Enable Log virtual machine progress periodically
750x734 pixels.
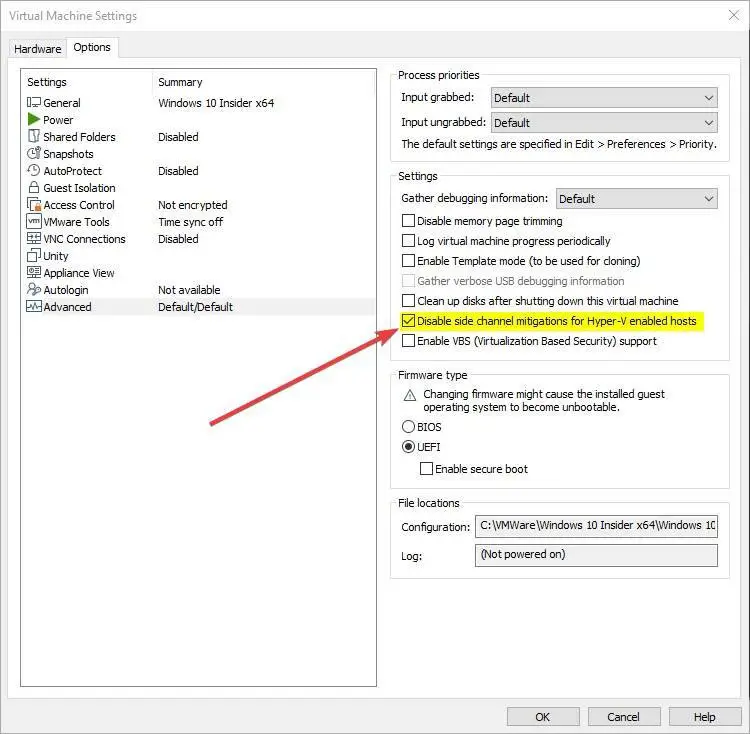[x=408, y=241]
